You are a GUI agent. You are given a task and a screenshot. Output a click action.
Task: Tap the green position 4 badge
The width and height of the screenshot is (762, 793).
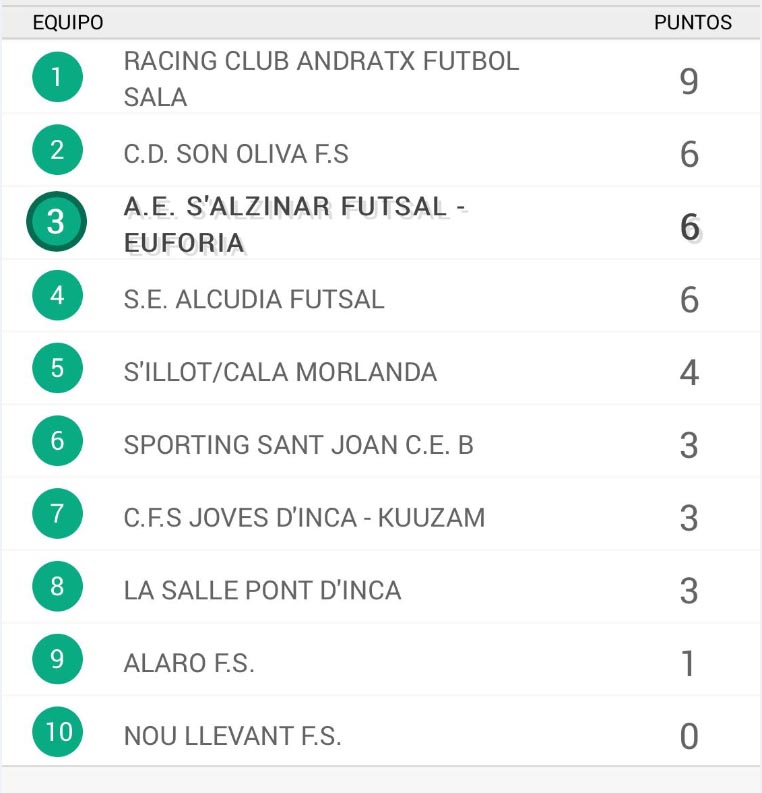point(57,295)
